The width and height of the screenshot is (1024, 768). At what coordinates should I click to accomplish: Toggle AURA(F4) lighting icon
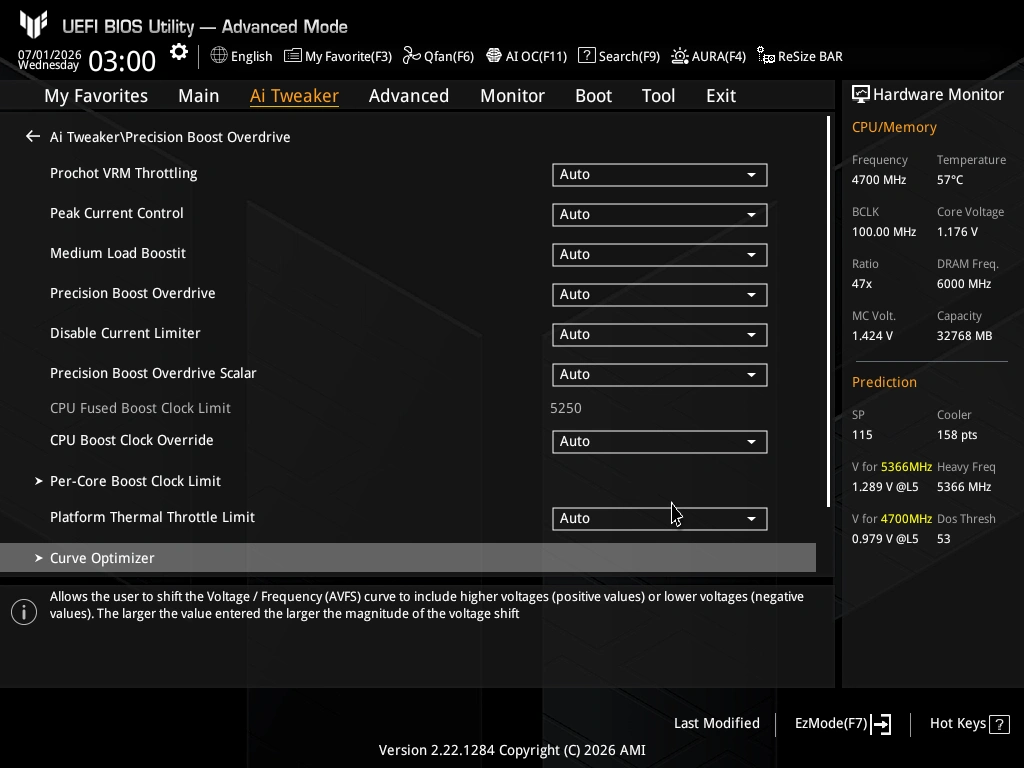point(679,56)
